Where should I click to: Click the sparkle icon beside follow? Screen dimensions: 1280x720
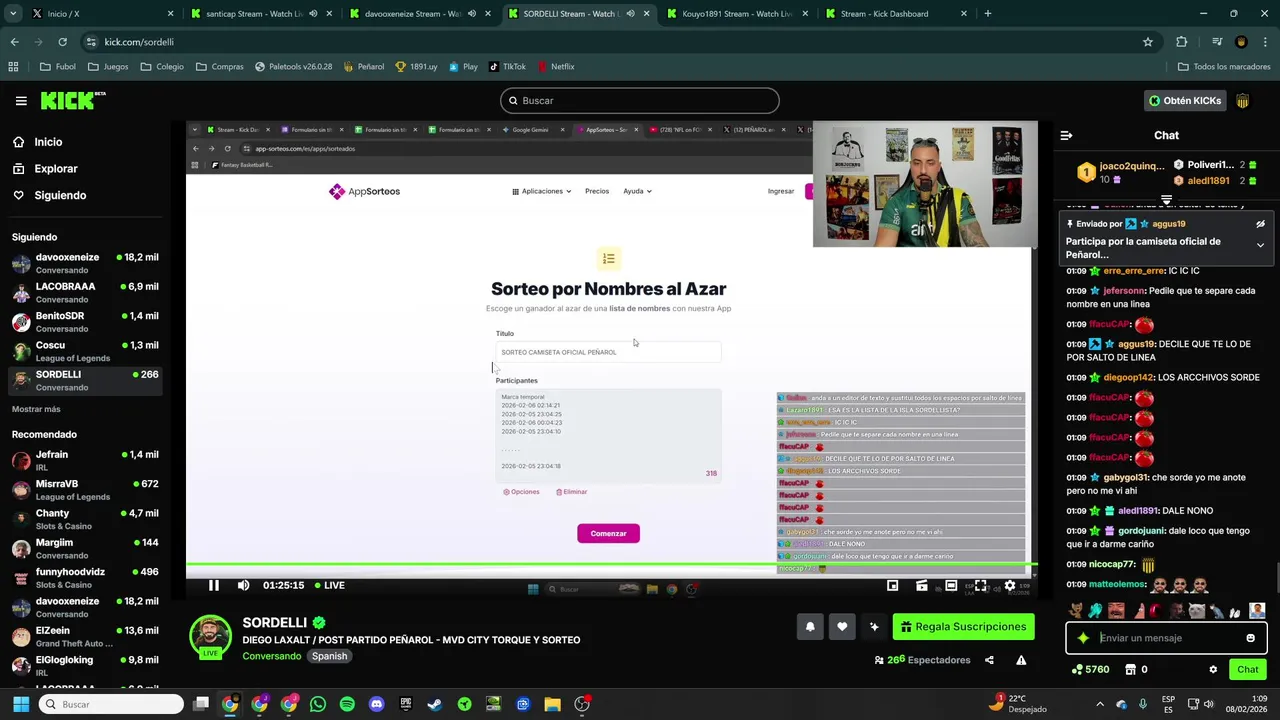tap(874, 627)
